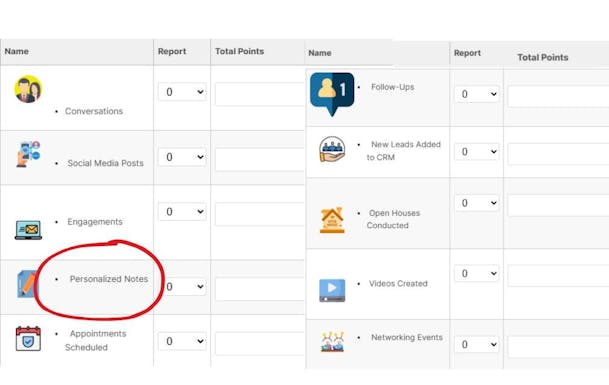This screenshot has width=609, height=385.
Task: Click the Personalized Notes label
Action: (x=109, y=279)
